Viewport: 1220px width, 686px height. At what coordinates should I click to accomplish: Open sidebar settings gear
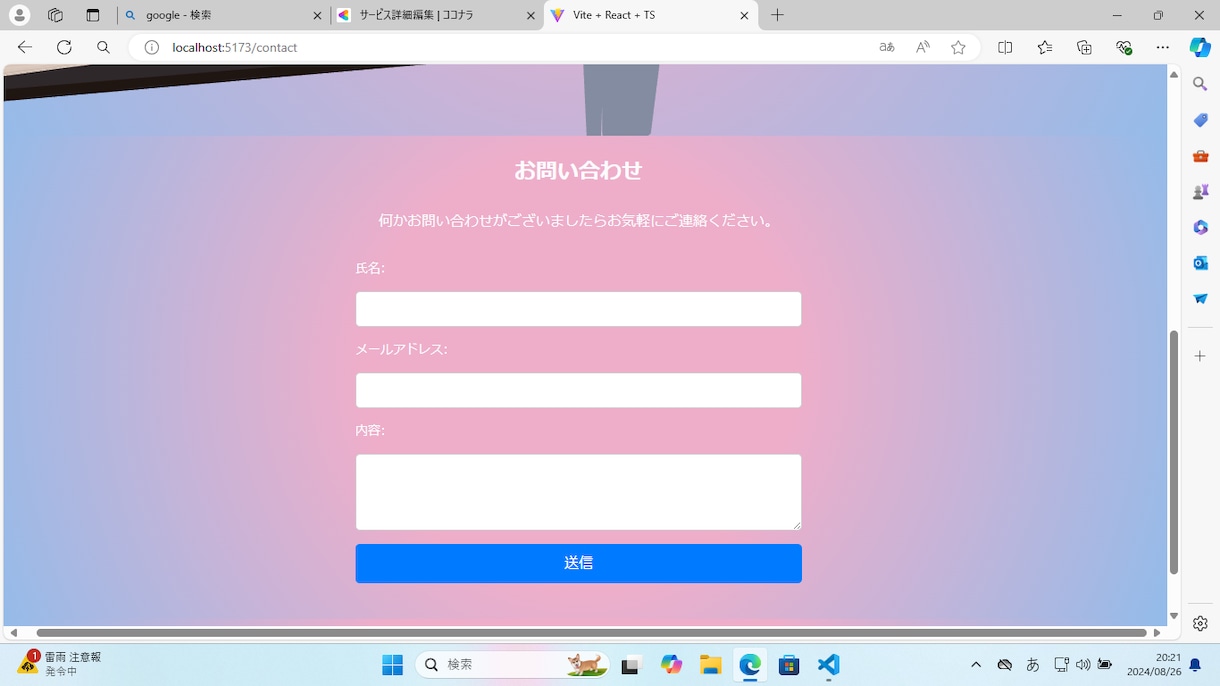point(1200,624)
